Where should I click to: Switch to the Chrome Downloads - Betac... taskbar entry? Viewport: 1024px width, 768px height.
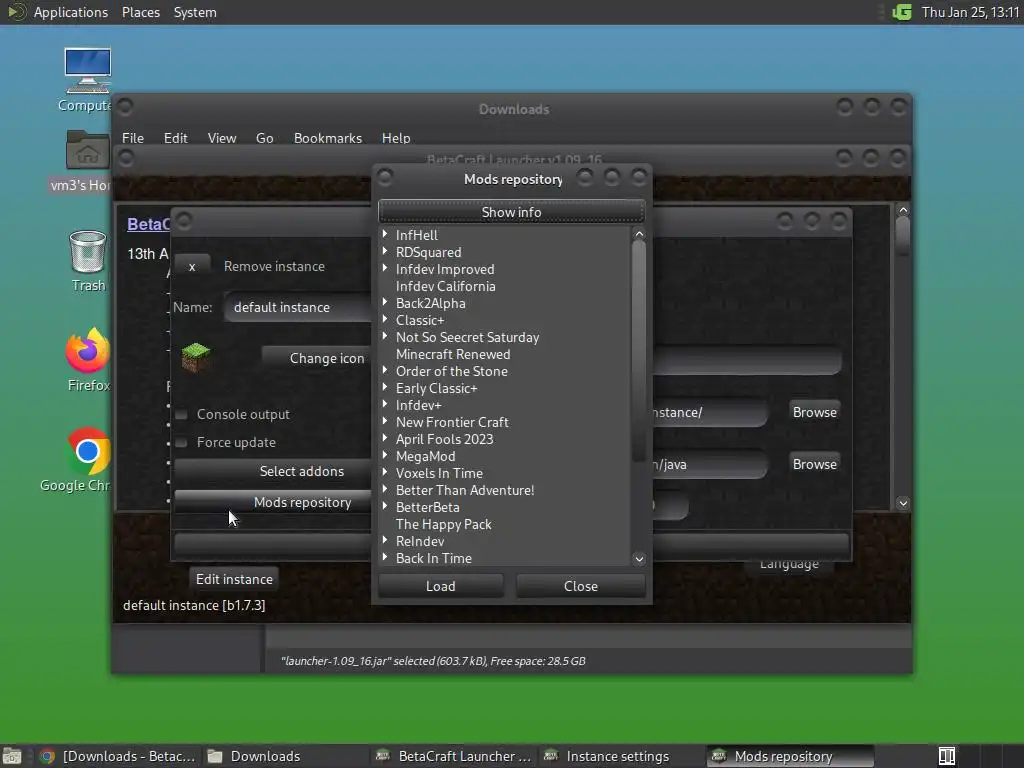click(118, 756)
